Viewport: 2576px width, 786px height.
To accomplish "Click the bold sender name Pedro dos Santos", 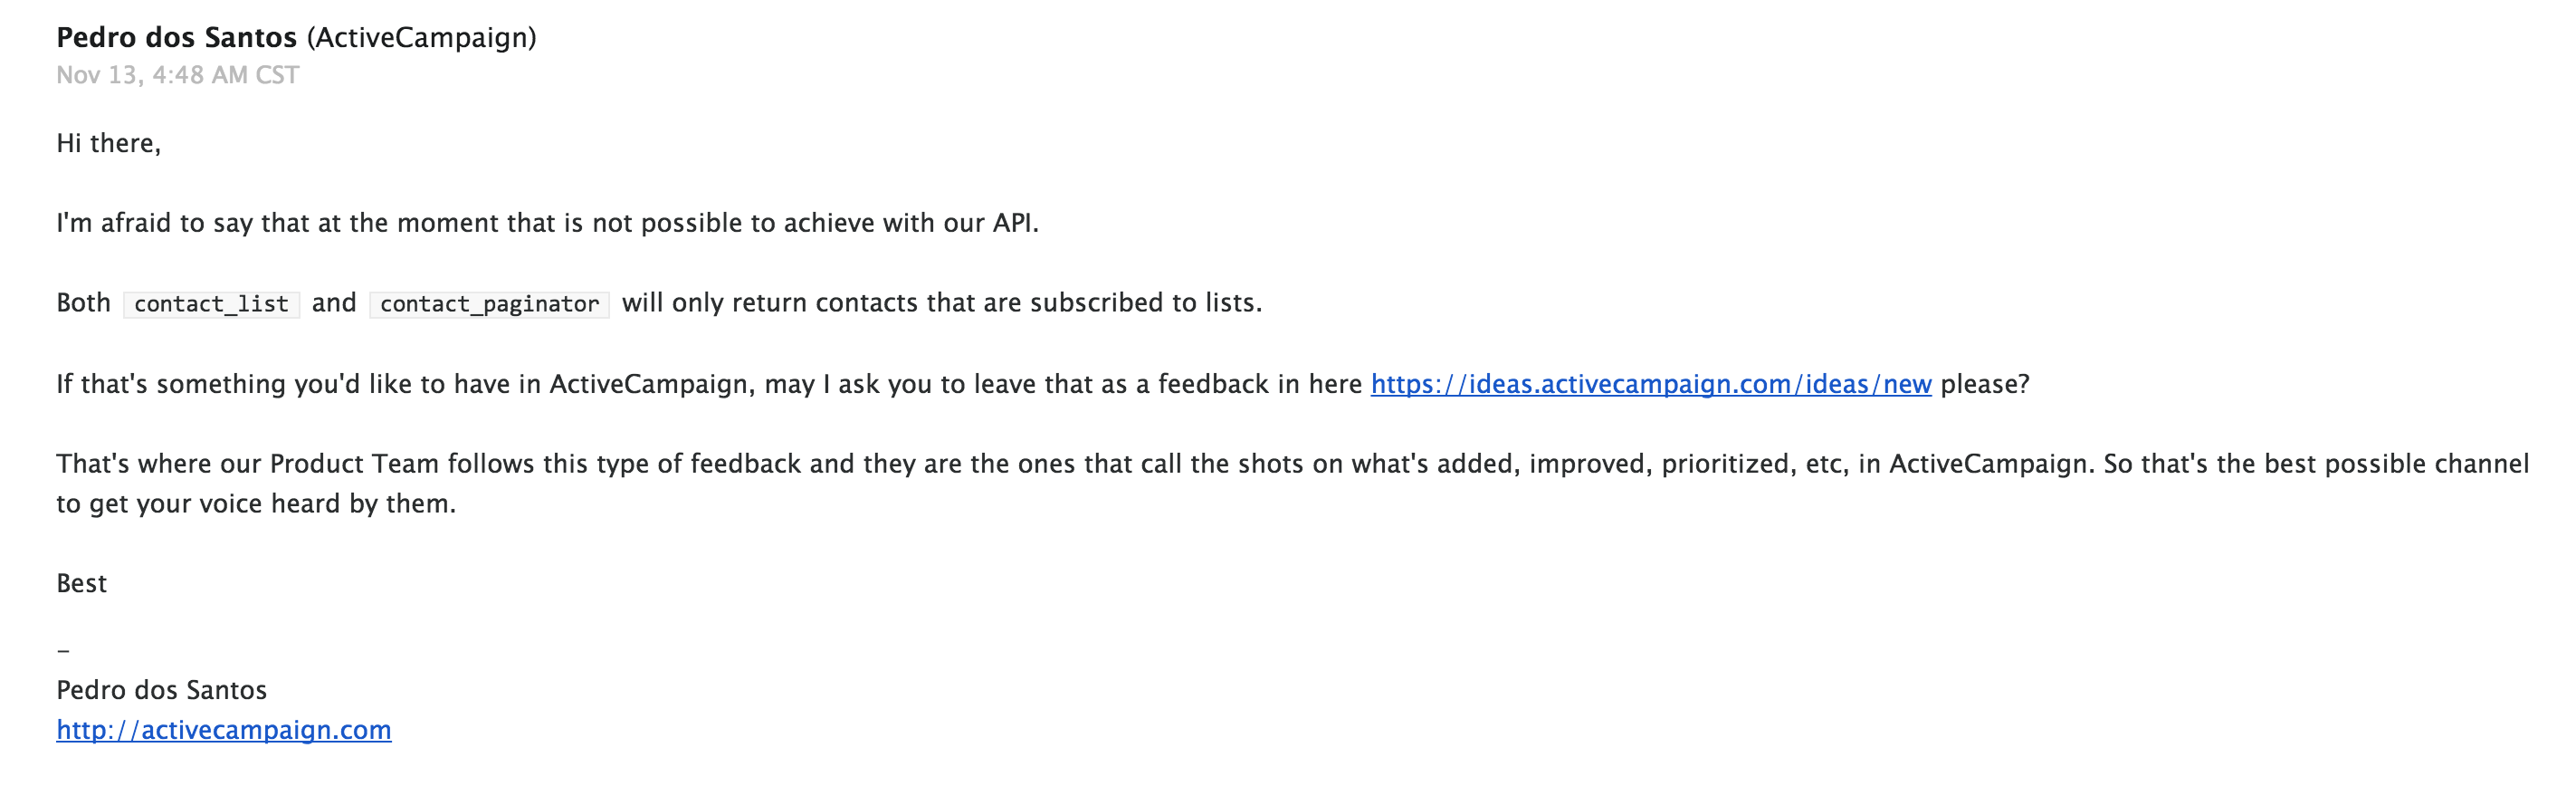I will click(x=177, y=38).
